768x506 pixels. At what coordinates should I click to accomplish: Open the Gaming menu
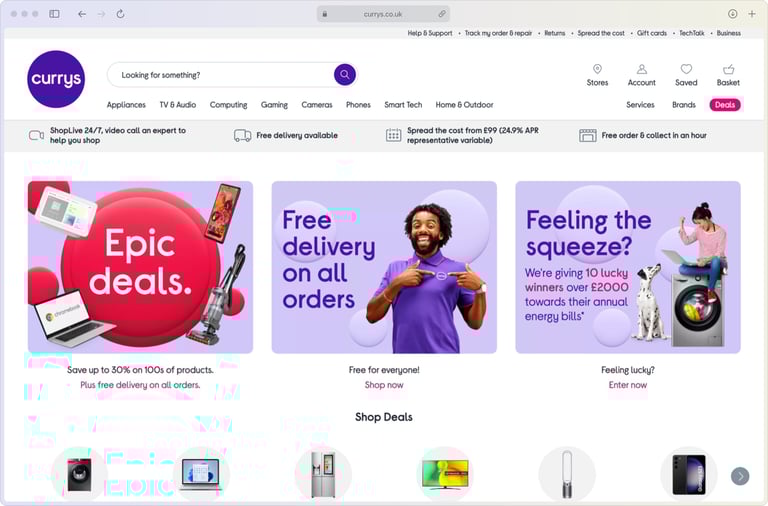[x=274, y=105]
